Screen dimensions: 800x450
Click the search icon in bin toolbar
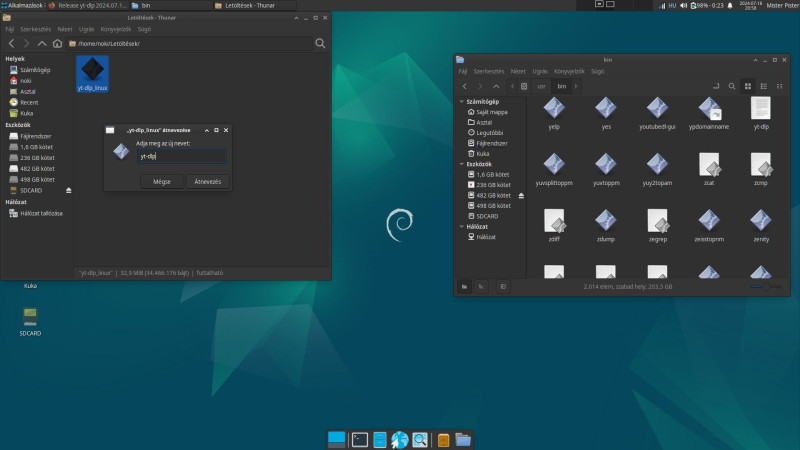point(733,86)
